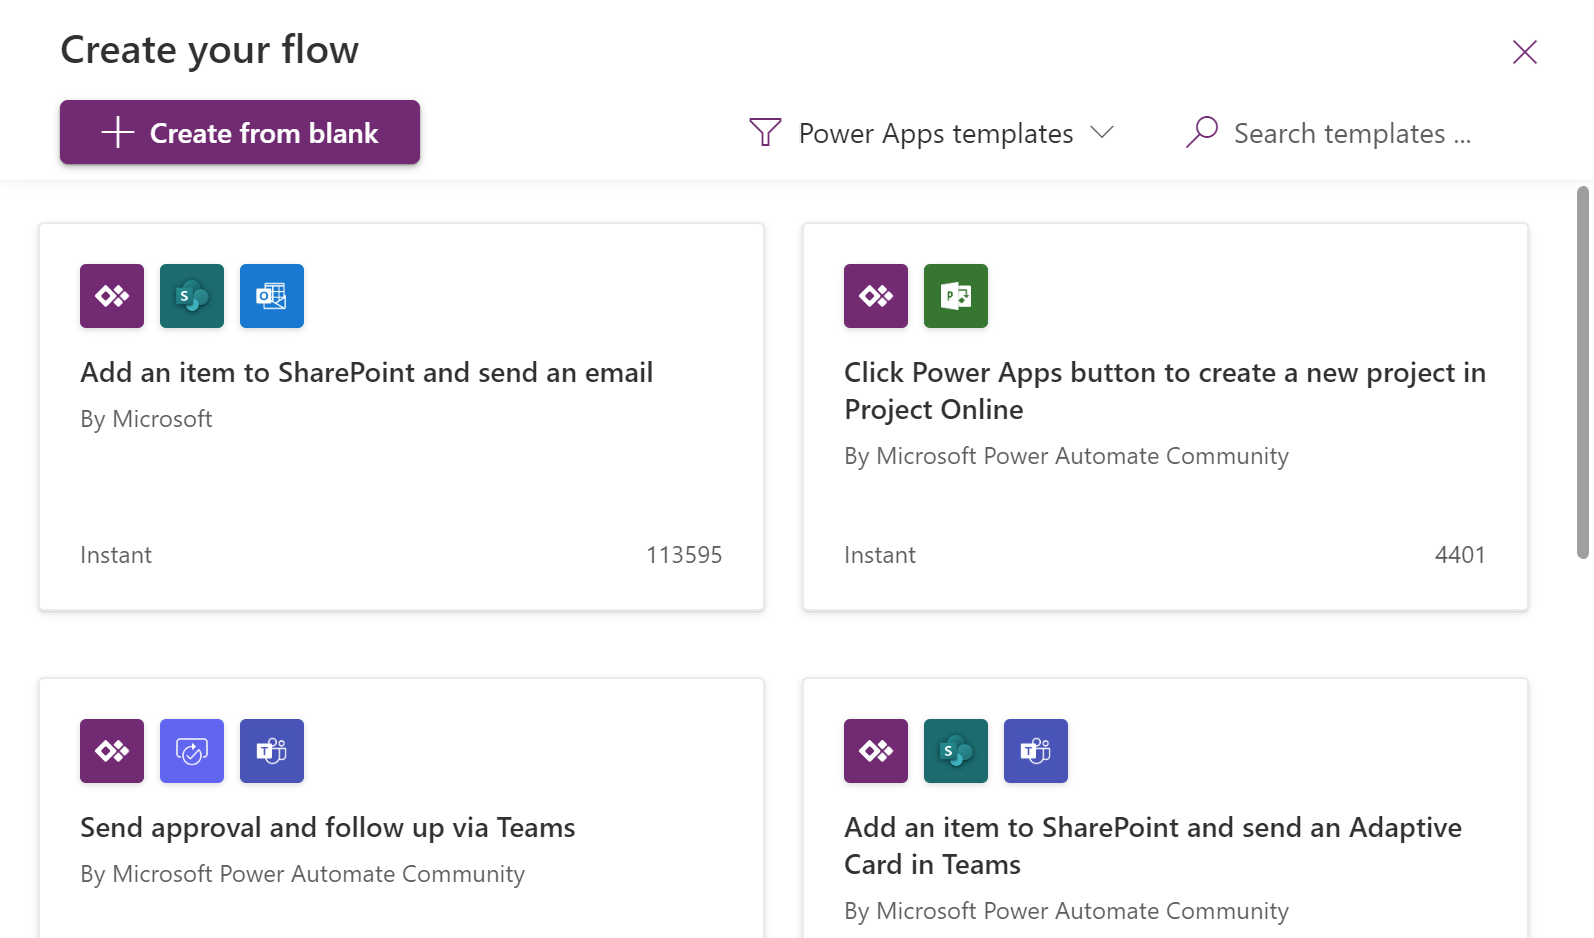This screenshot has height=938, width=1594.
Task: Click Create from blank button
Action: click(240, 132)
